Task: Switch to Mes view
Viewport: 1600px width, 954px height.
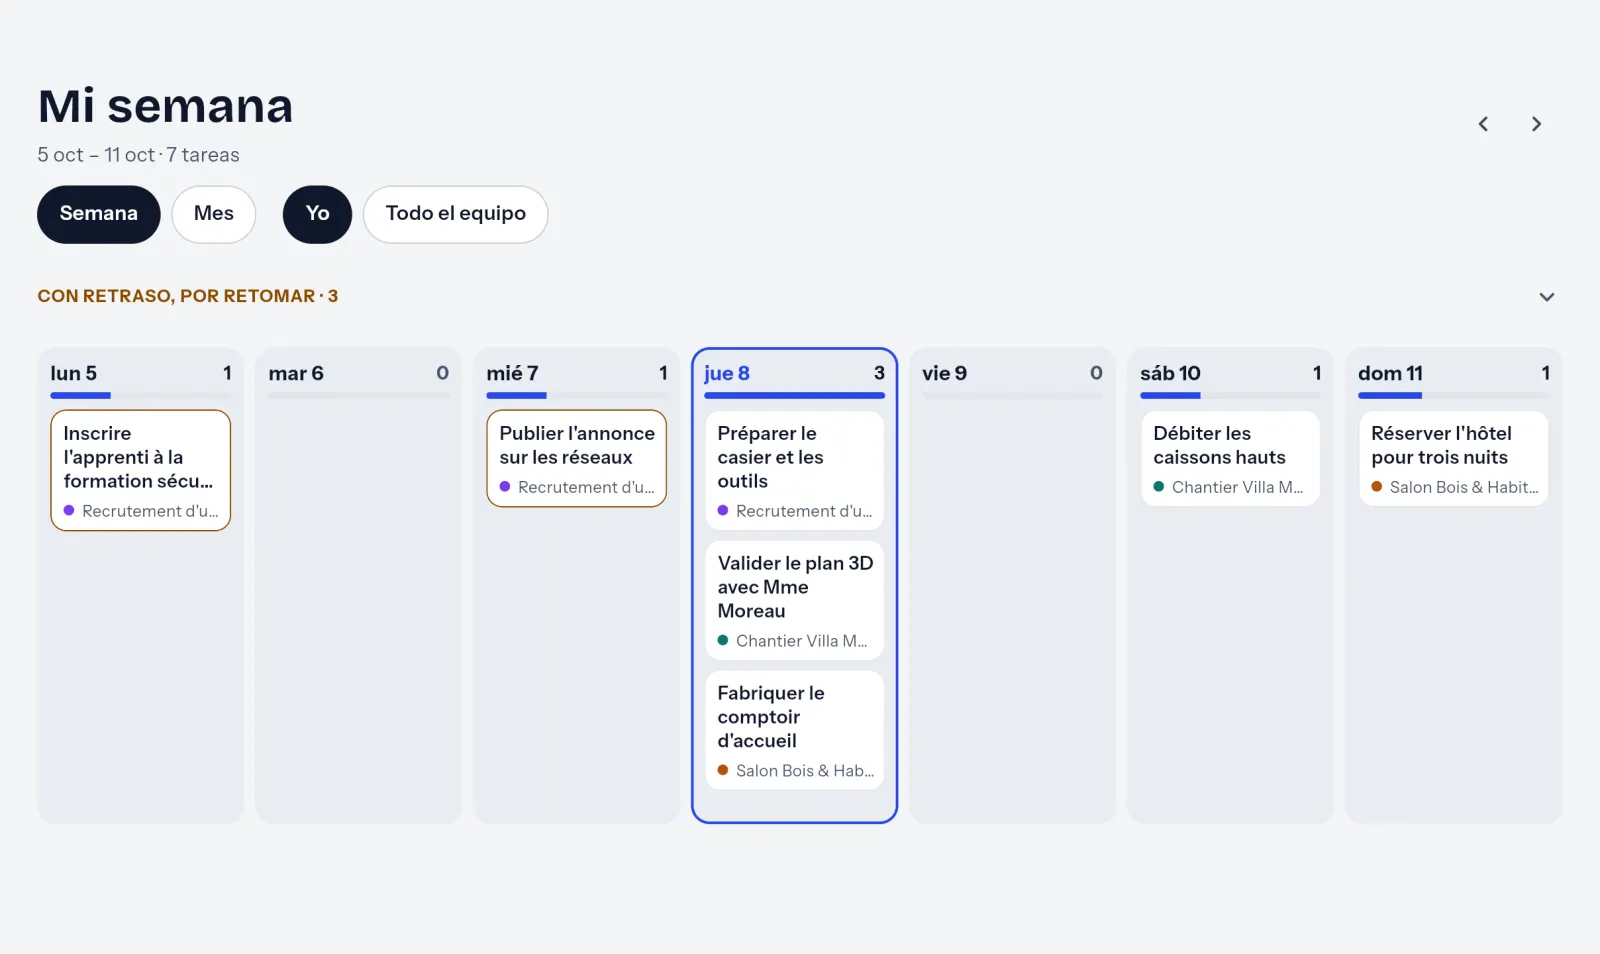Action: point(214,214)
